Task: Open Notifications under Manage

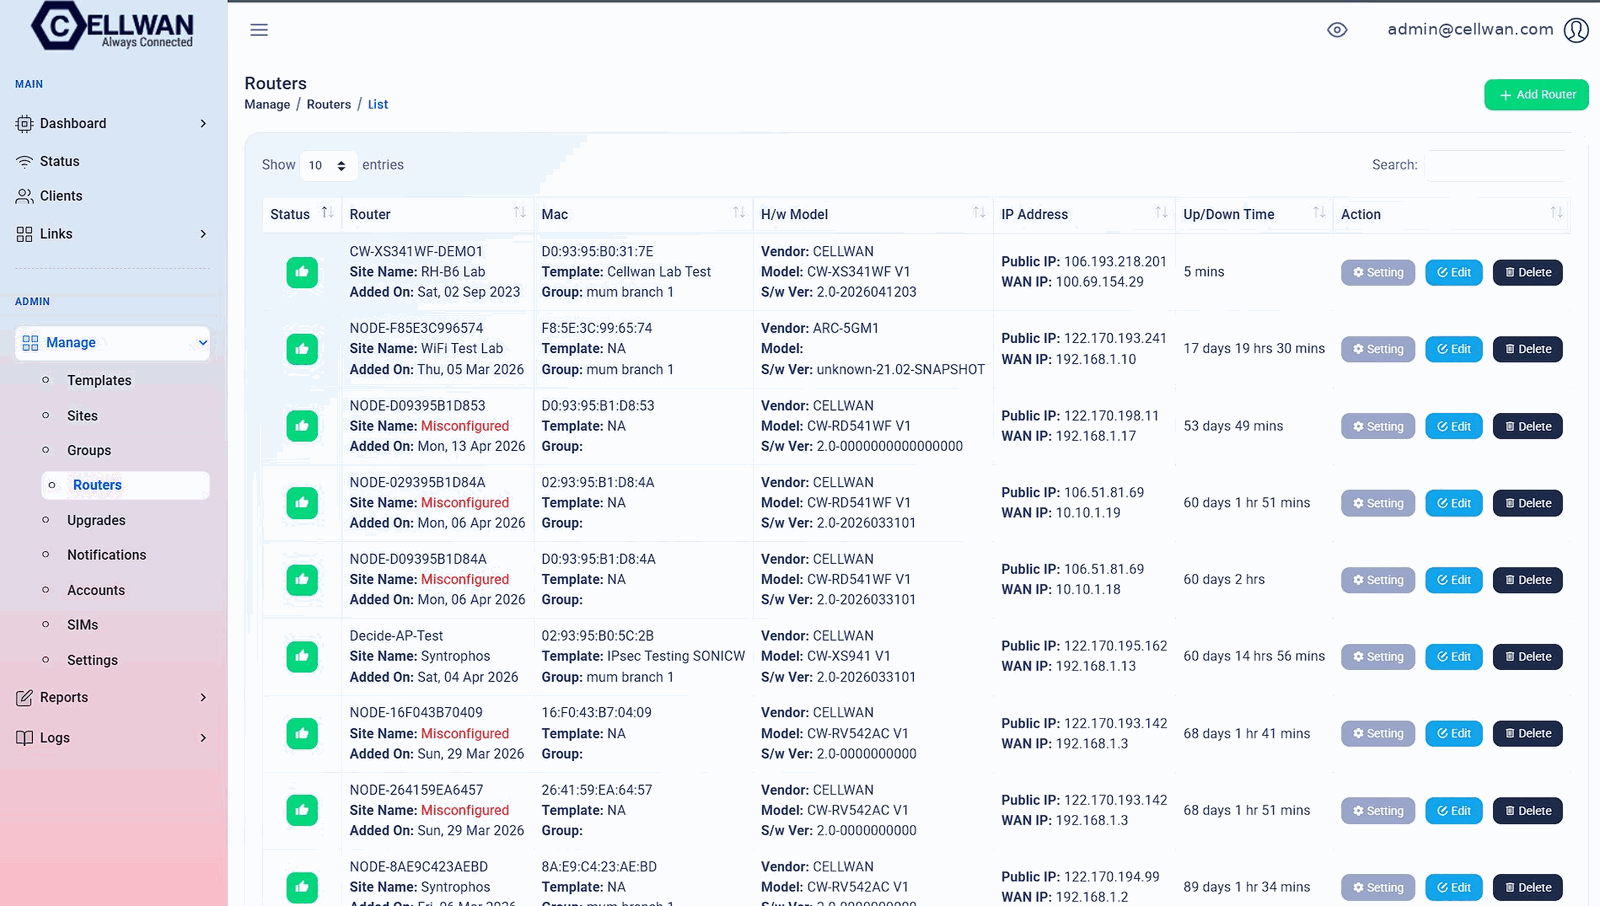Action: coord(106,555)
